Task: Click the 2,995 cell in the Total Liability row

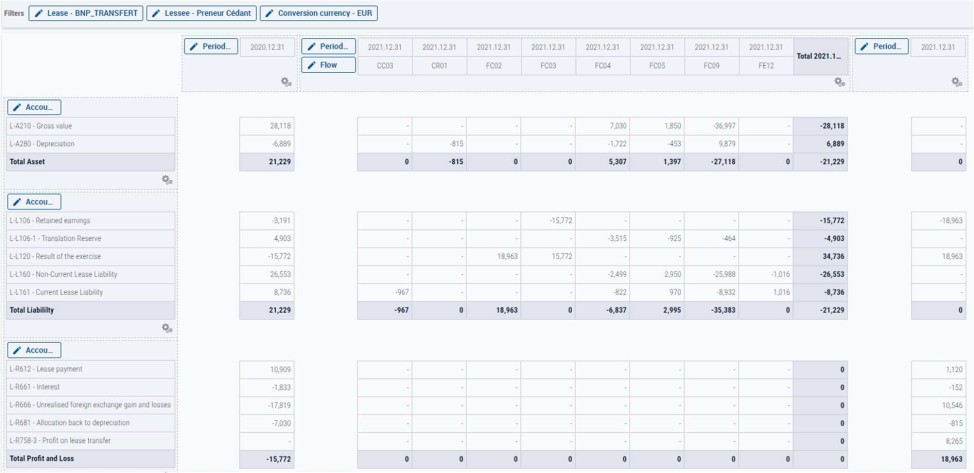Action: coord(657,311)
